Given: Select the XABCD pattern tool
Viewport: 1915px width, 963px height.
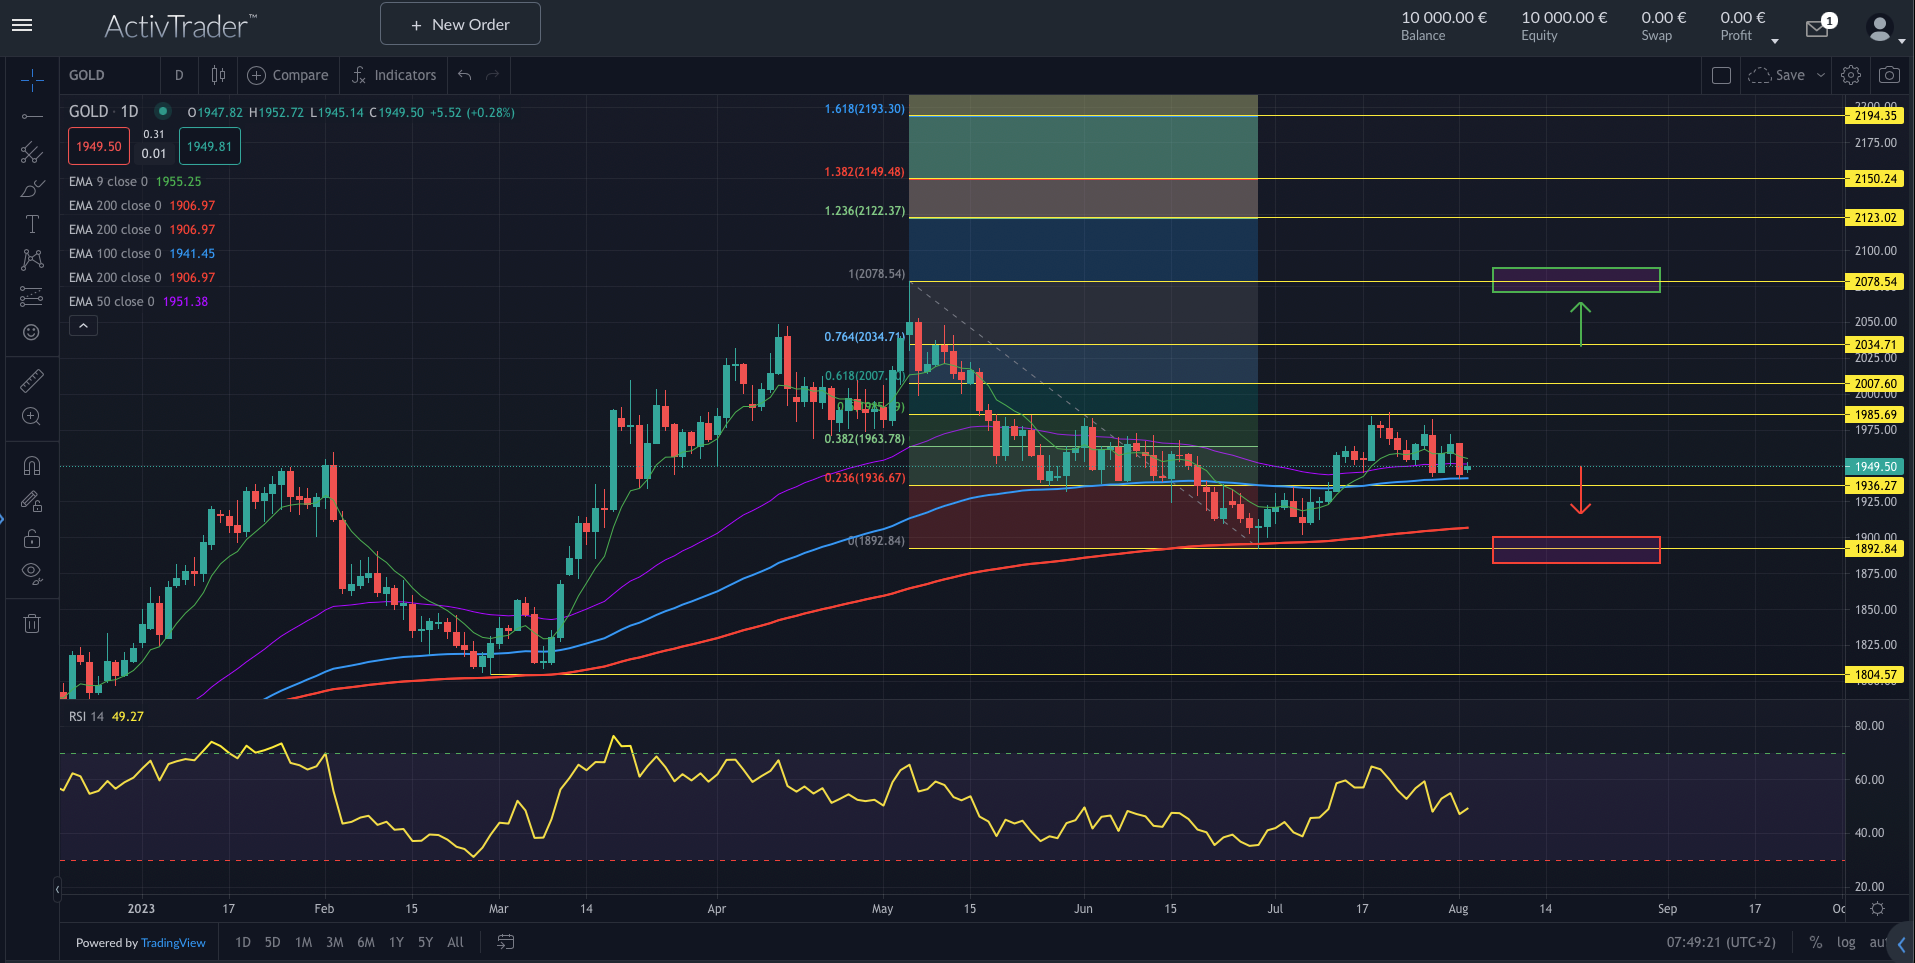Looking at the screenshot, I should pyautogui.click(x=31, y=259).
